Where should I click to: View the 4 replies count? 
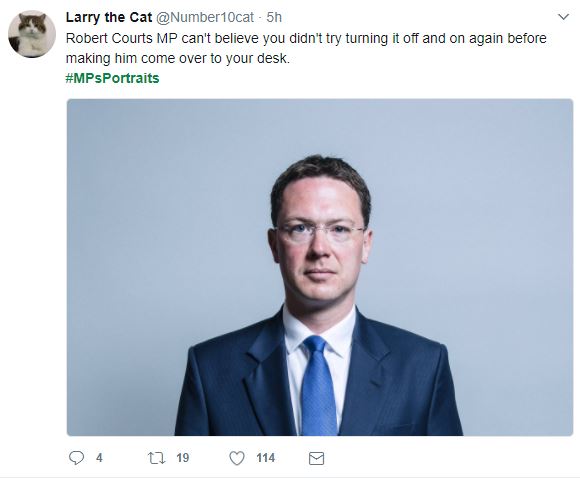click(x=99, y=458)
